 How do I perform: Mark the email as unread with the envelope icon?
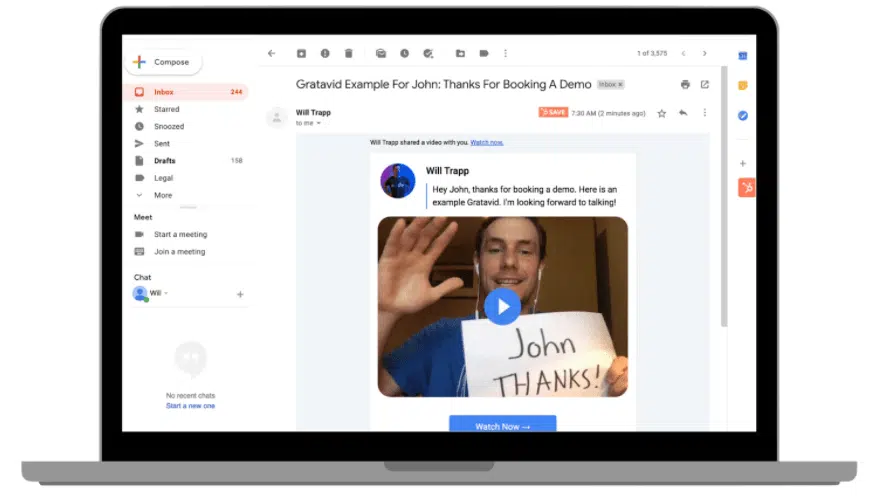tap(381, 53)
